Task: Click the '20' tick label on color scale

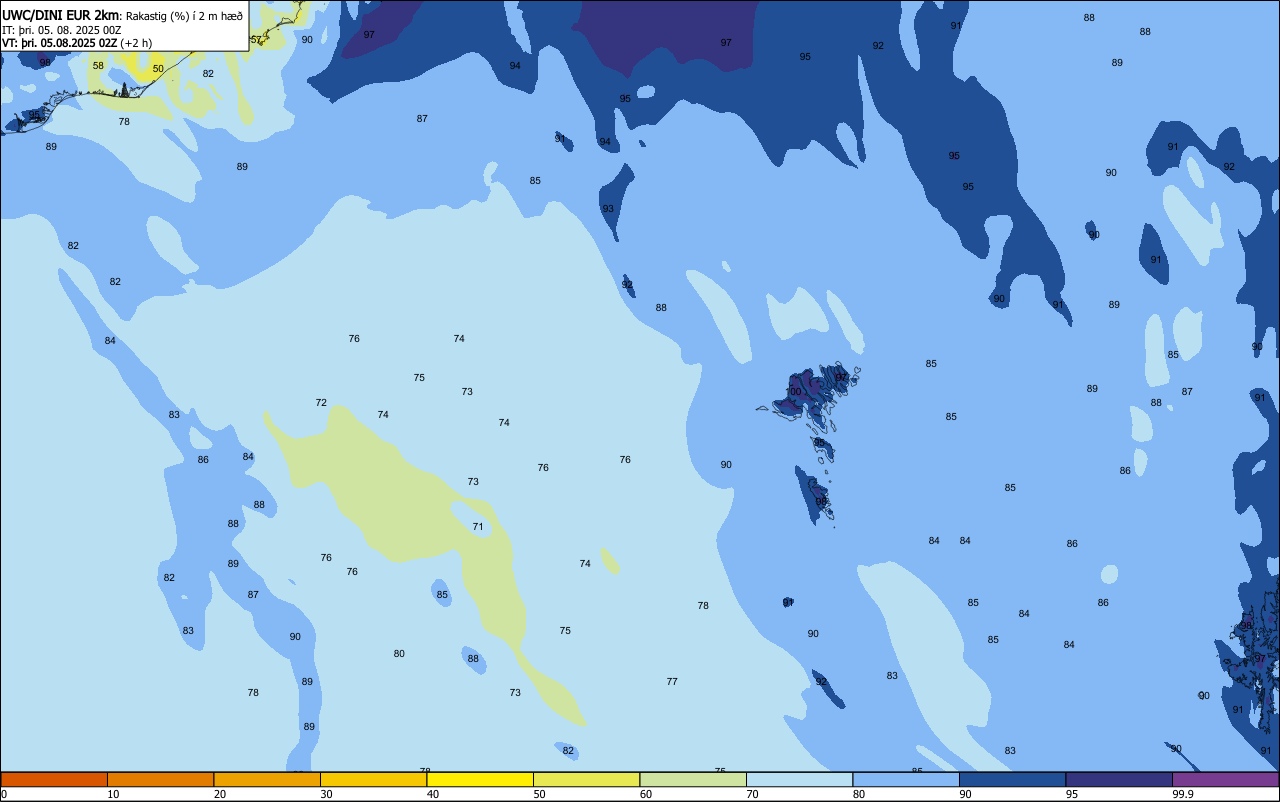Action: pos(220,794)
